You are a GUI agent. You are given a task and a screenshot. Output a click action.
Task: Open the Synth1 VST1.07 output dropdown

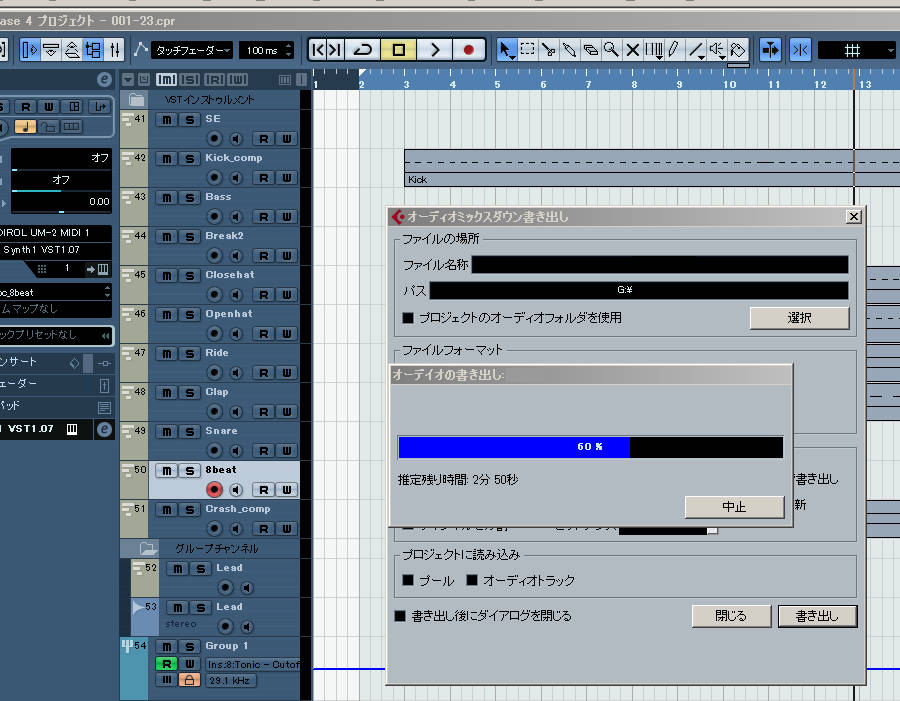pos(55,250)
